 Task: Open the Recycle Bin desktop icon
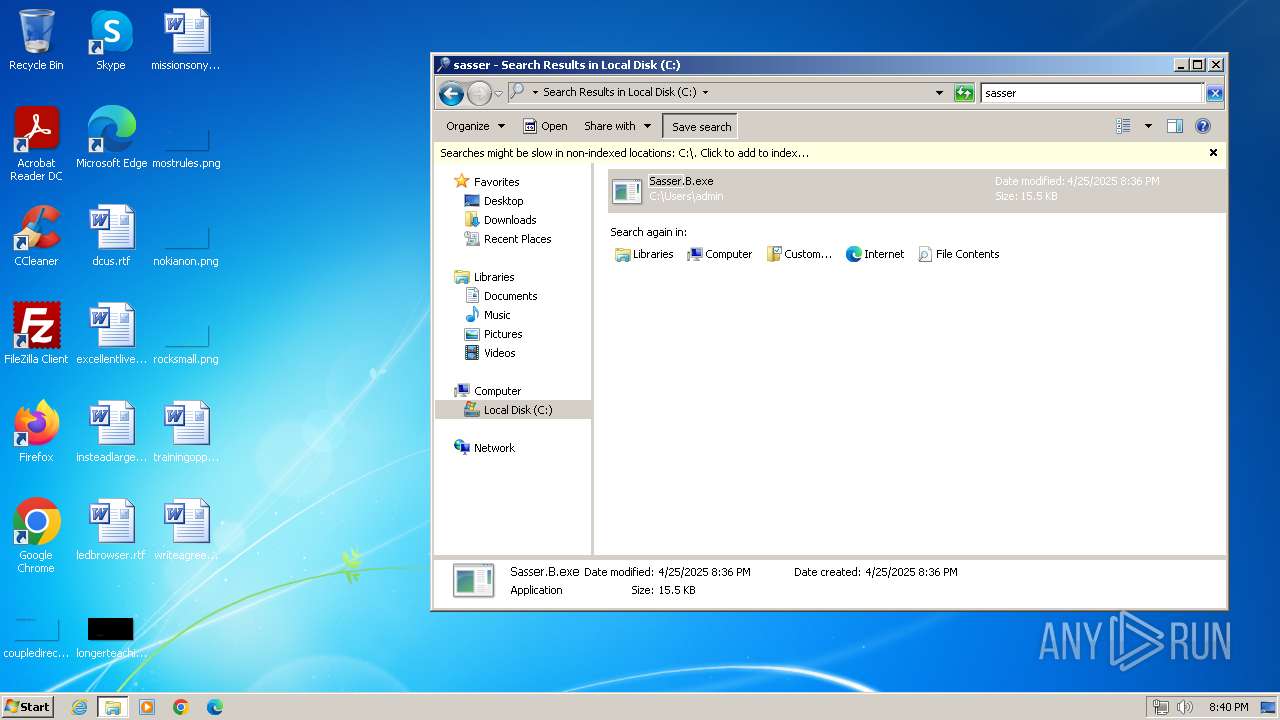coord(36,40)
